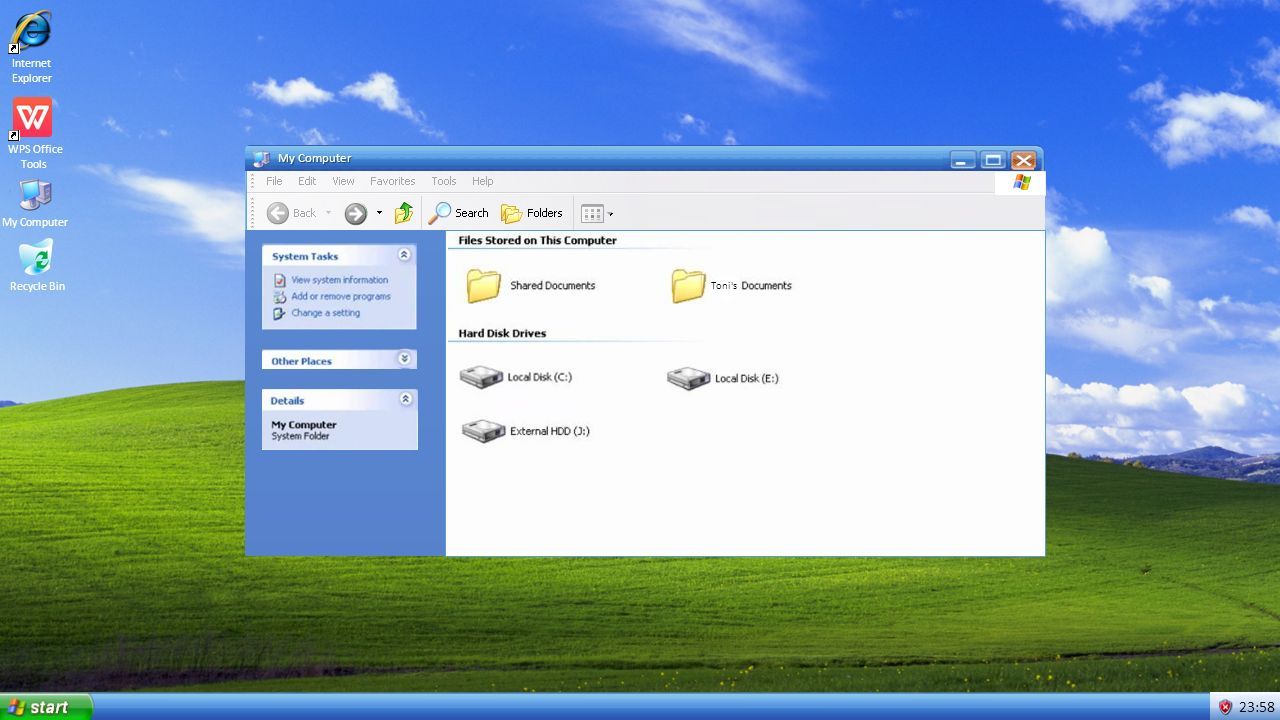Open the Favorites menu
This screenshot has height=720, width=1280.
tap(393, 181)
